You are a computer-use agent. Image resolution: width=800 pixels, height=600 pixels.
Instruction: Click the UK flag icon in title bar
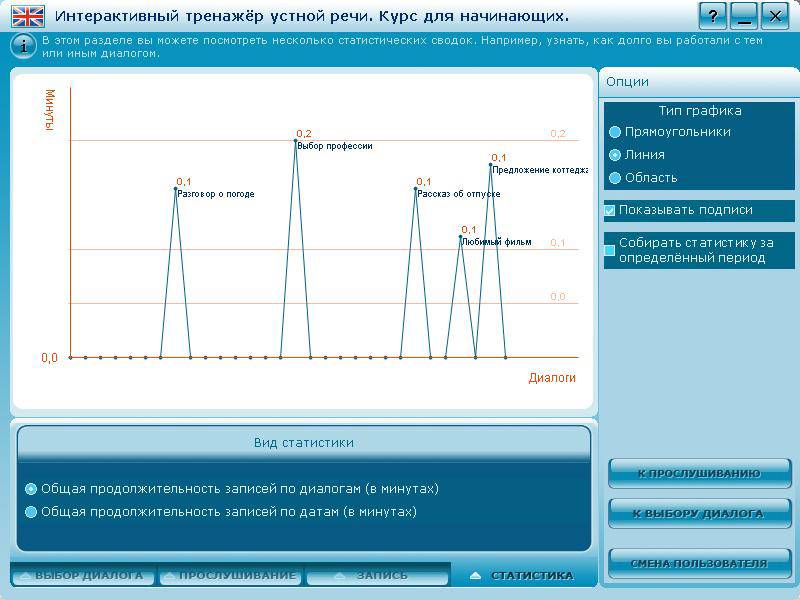(28, 16)
